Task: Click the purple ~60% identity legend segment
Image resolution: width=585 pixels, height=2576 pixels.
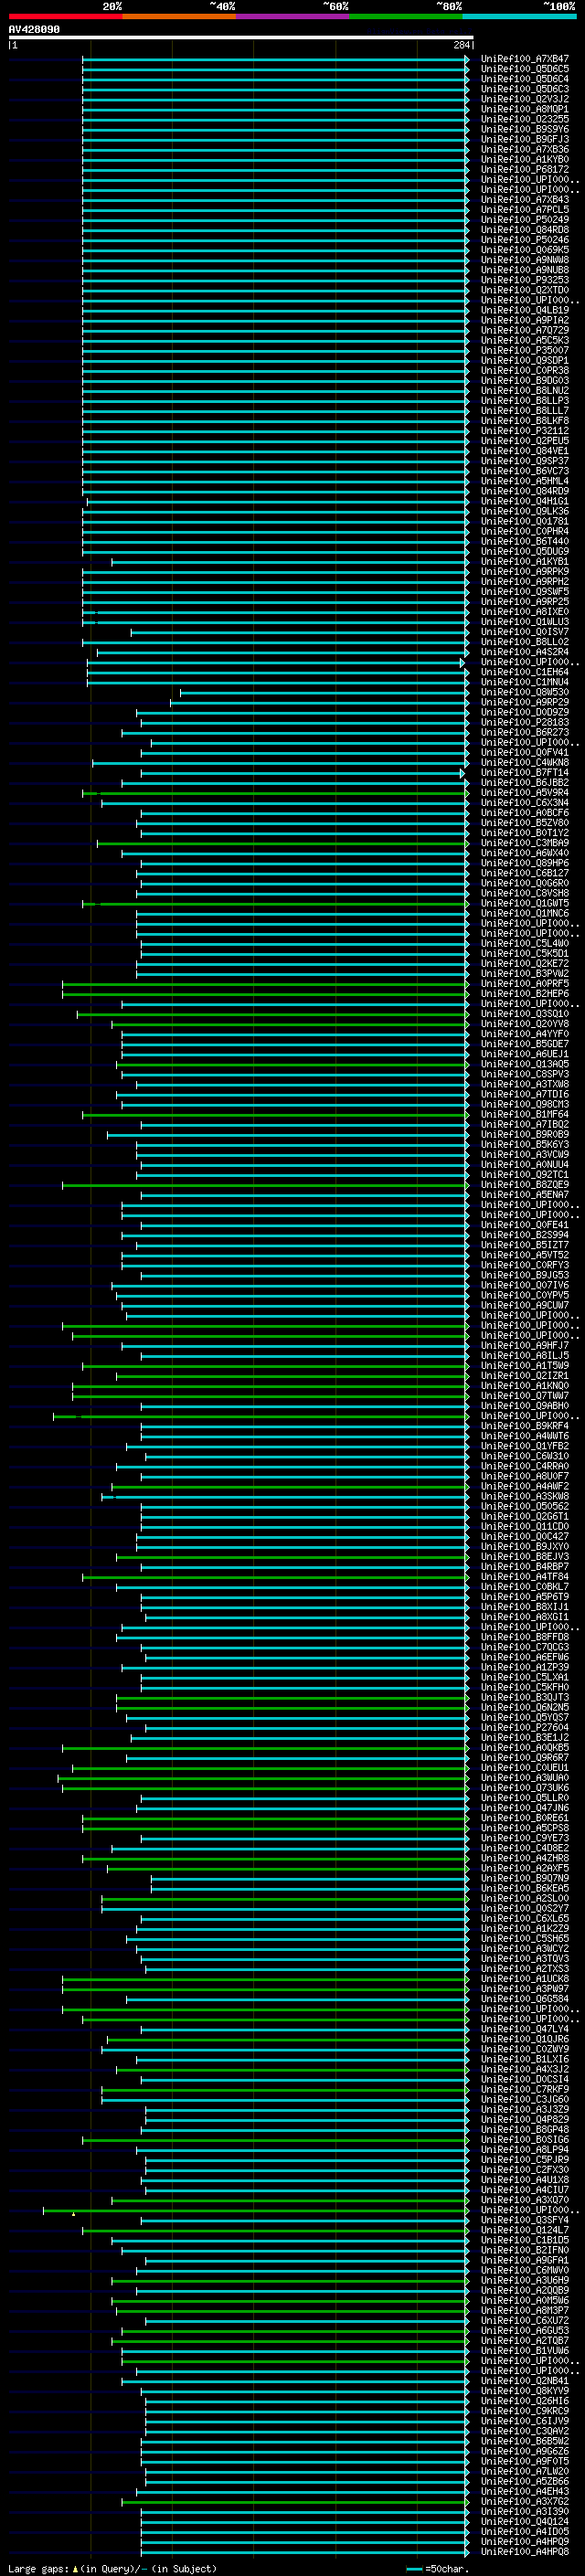Action: (x=292, y=16)
